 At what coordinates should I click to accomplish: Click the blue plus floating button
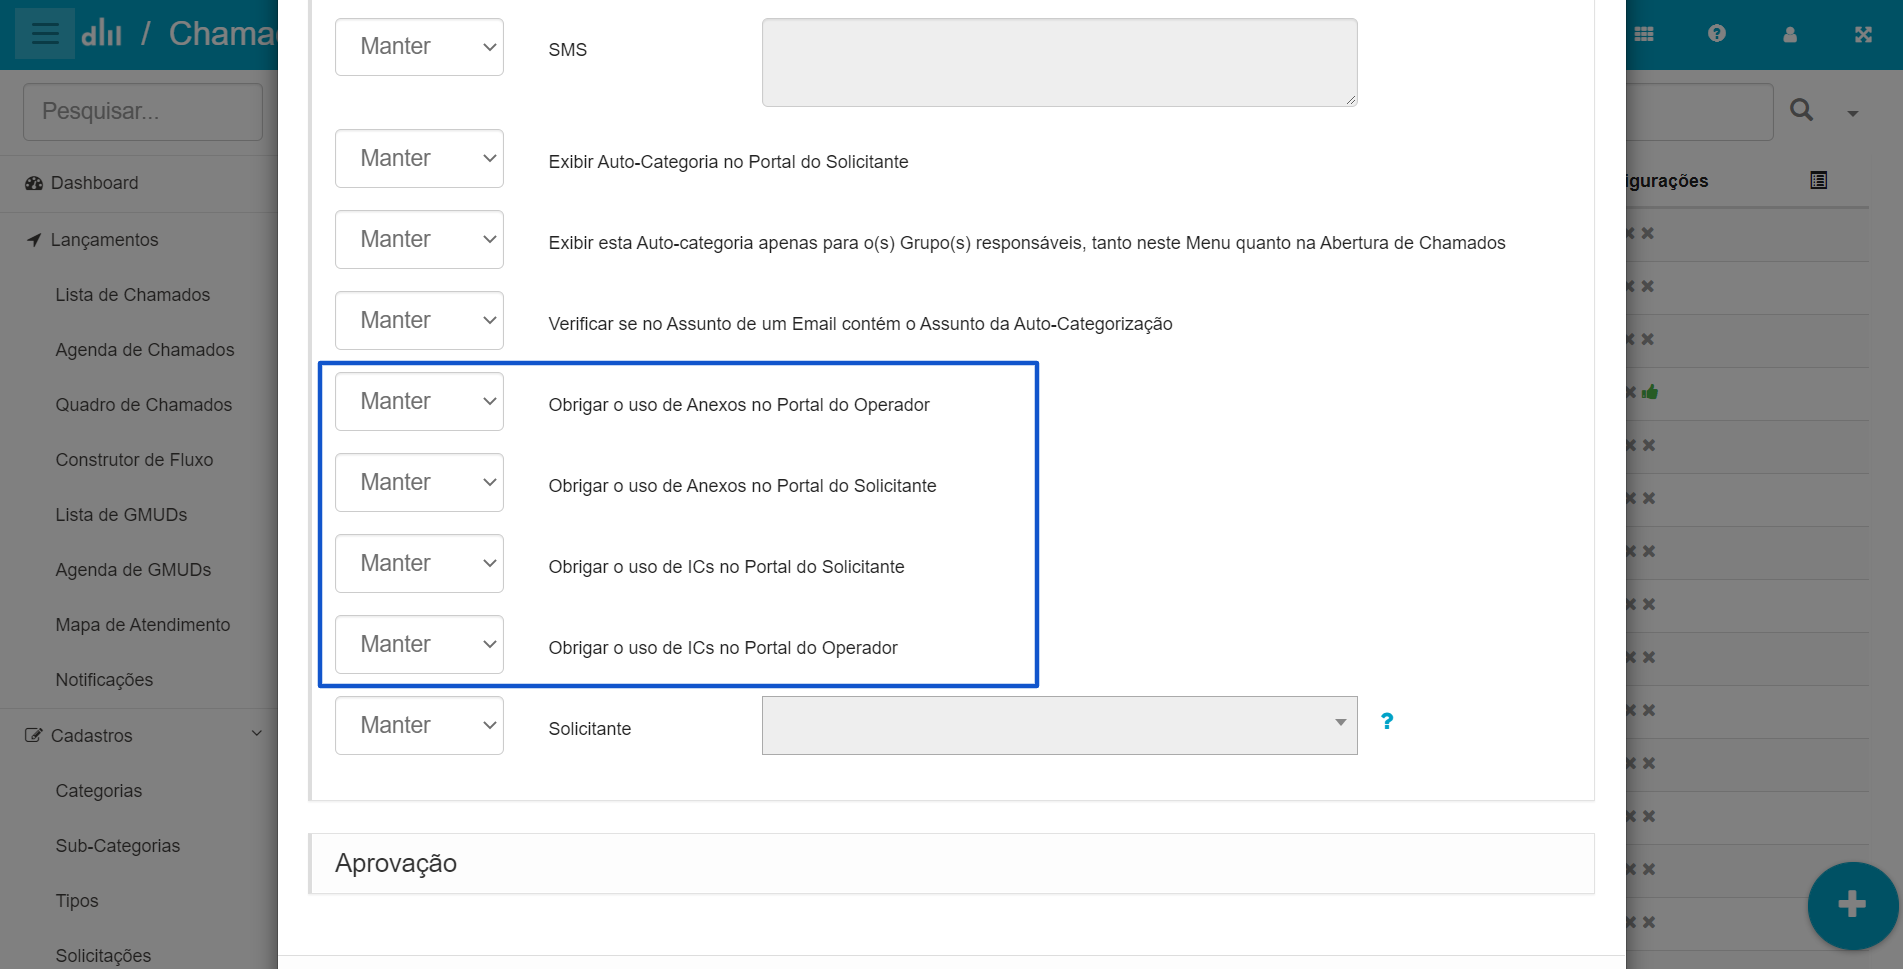[1852, 905]
